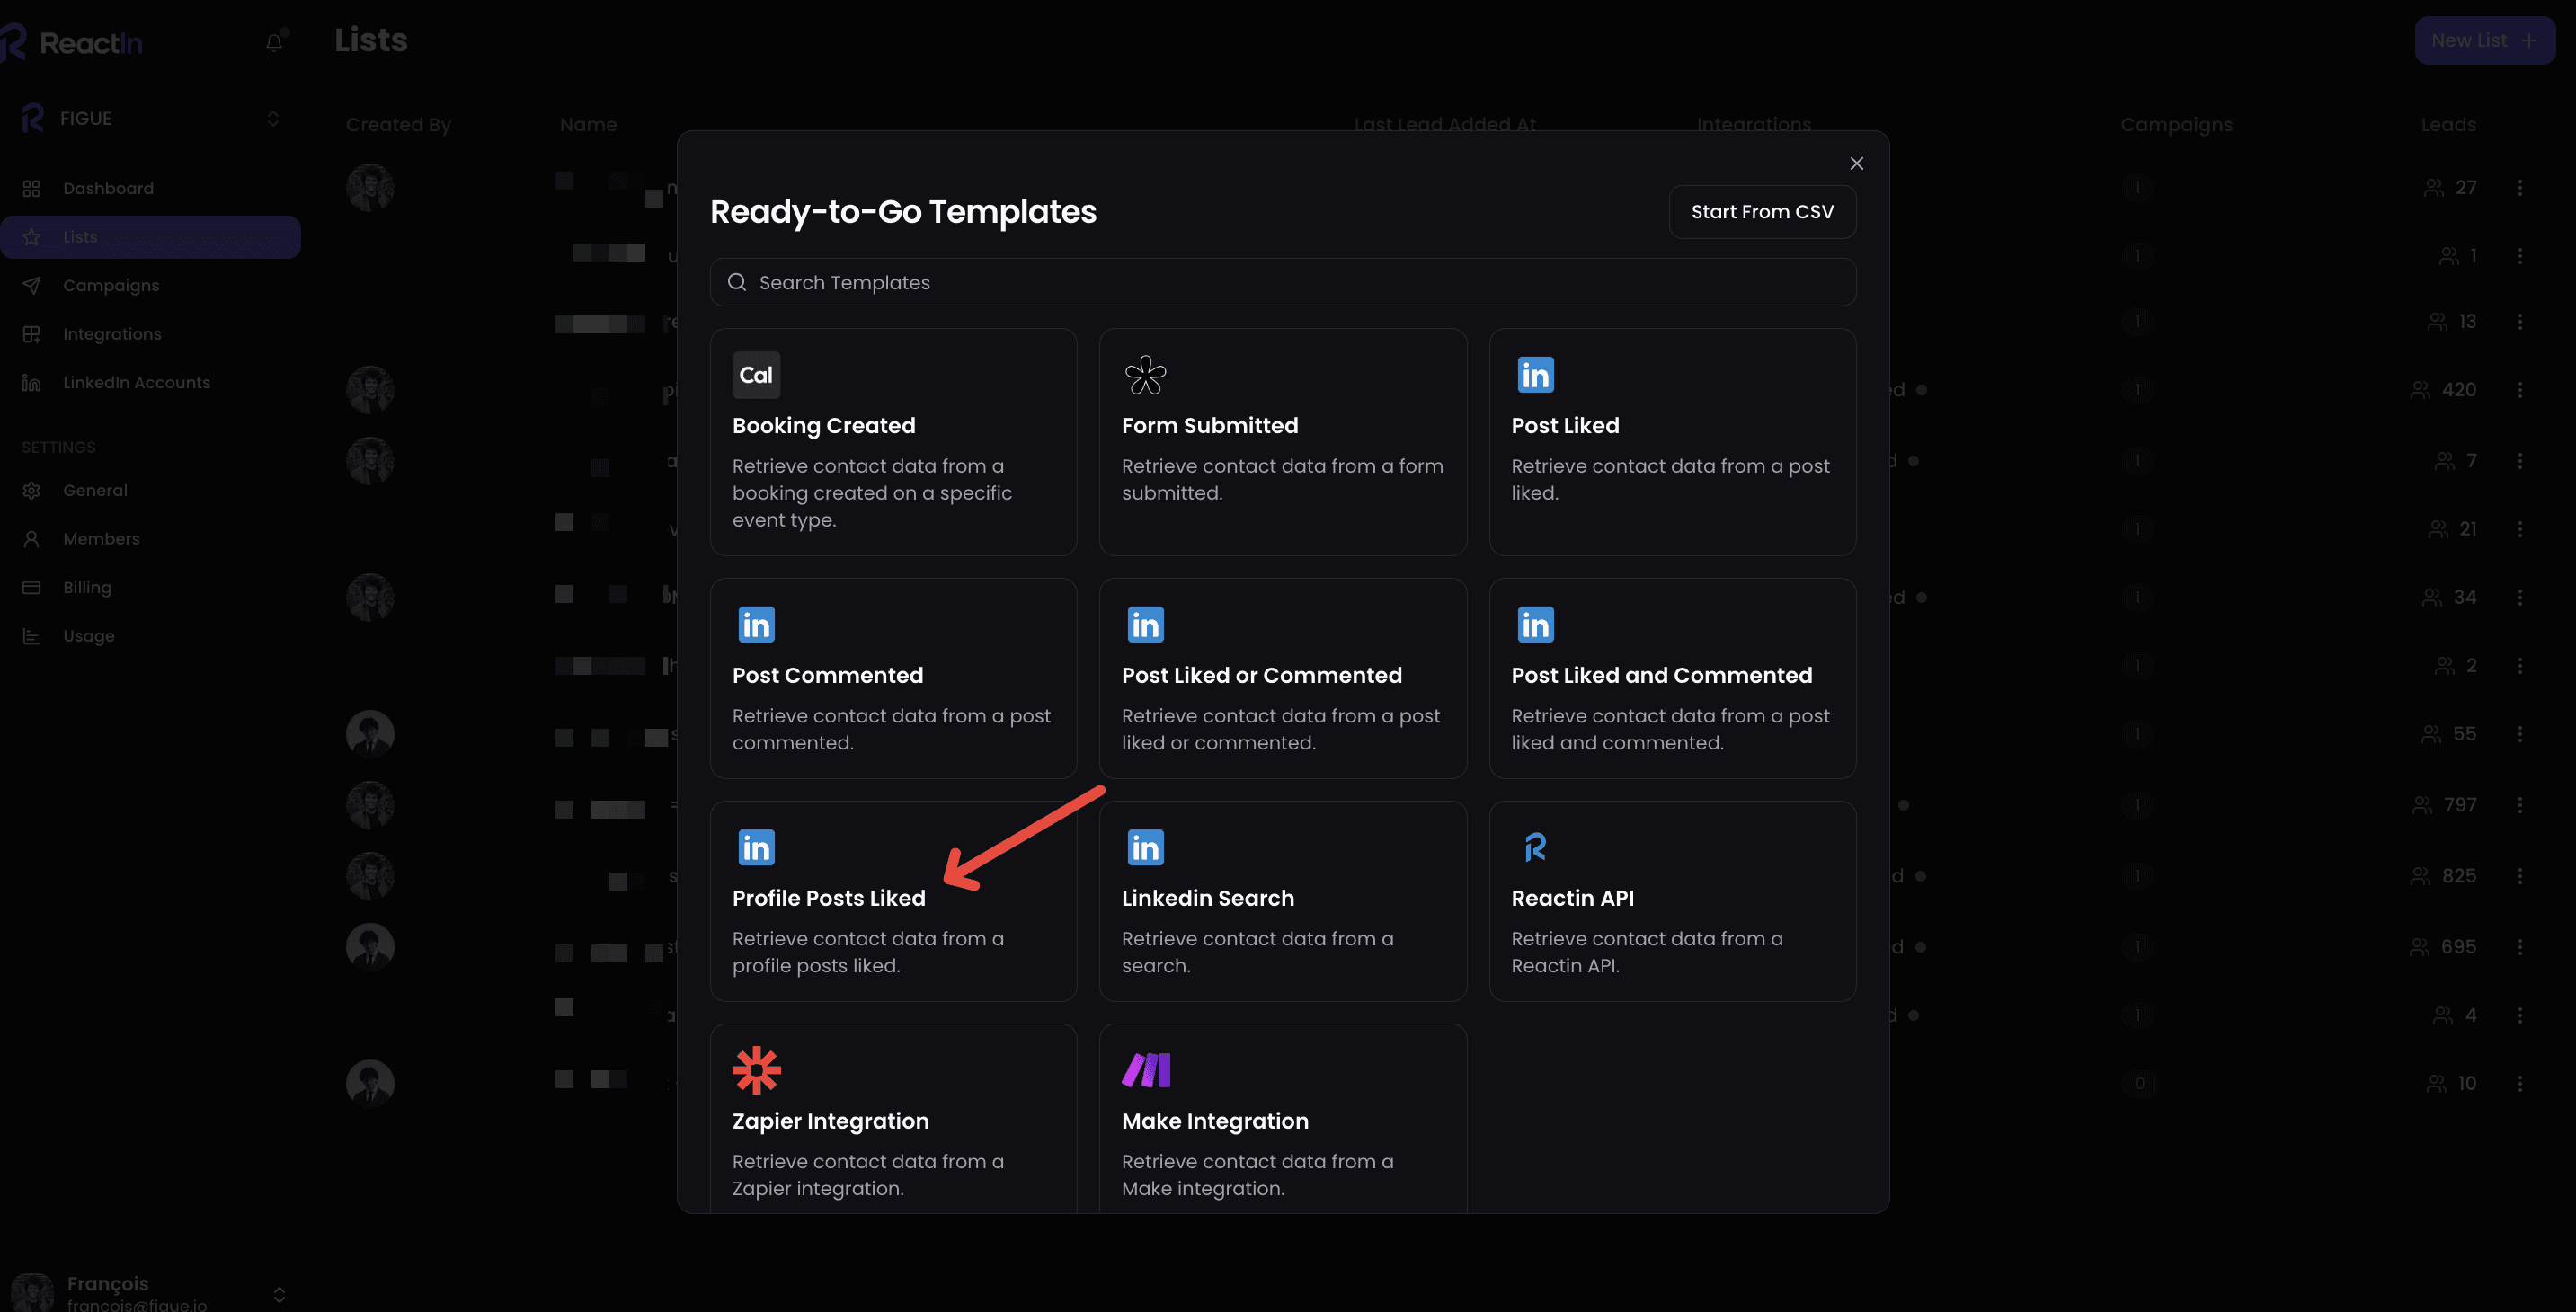Open row options for list with 420 leads

(2519, 390)
